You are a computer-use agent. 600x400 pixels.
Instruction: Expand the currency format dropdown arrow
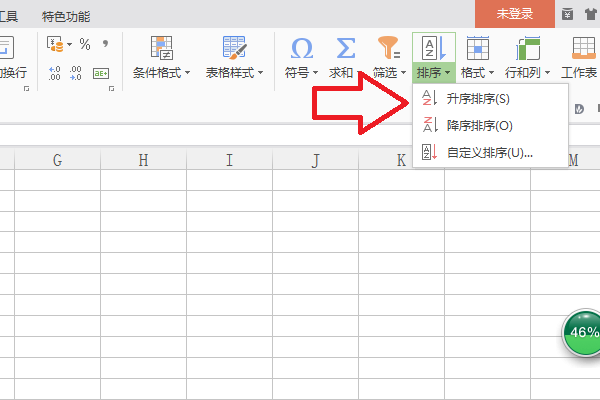tap(69, 44)
